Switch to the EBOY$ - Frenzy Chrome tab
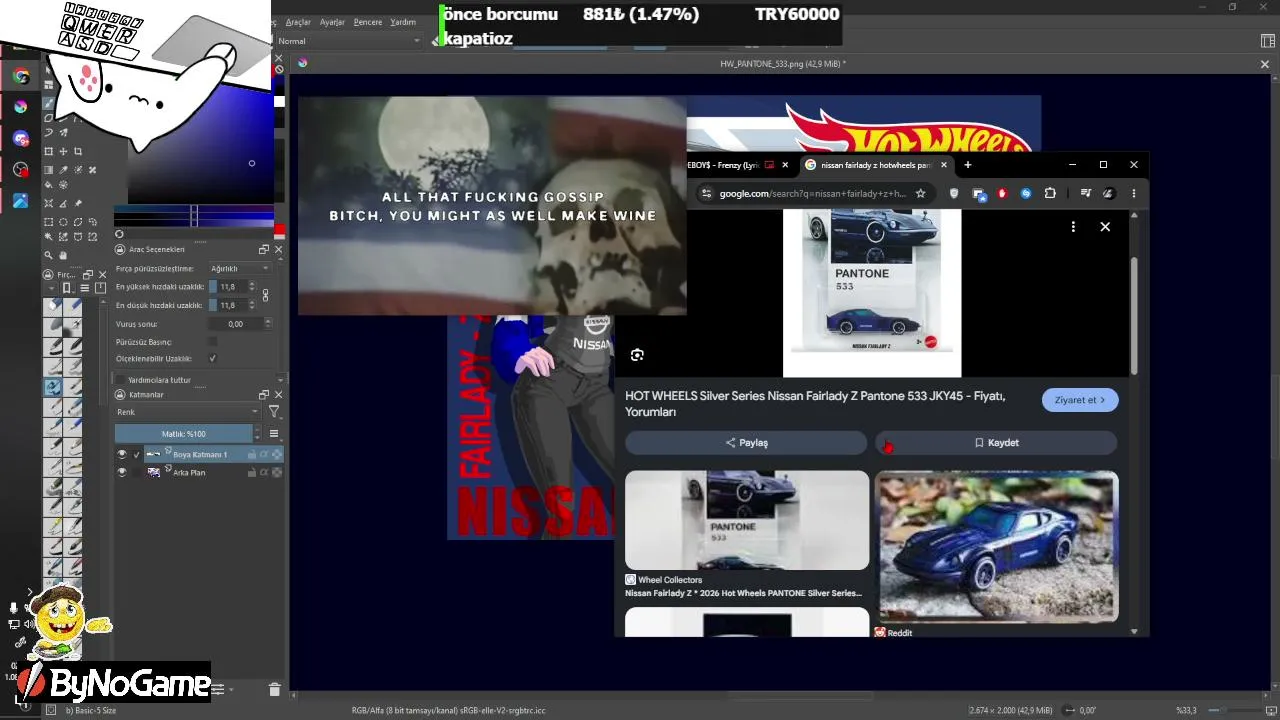This screenshot has height=720, width=1280. pyautogui.click(x=737, y=165)
